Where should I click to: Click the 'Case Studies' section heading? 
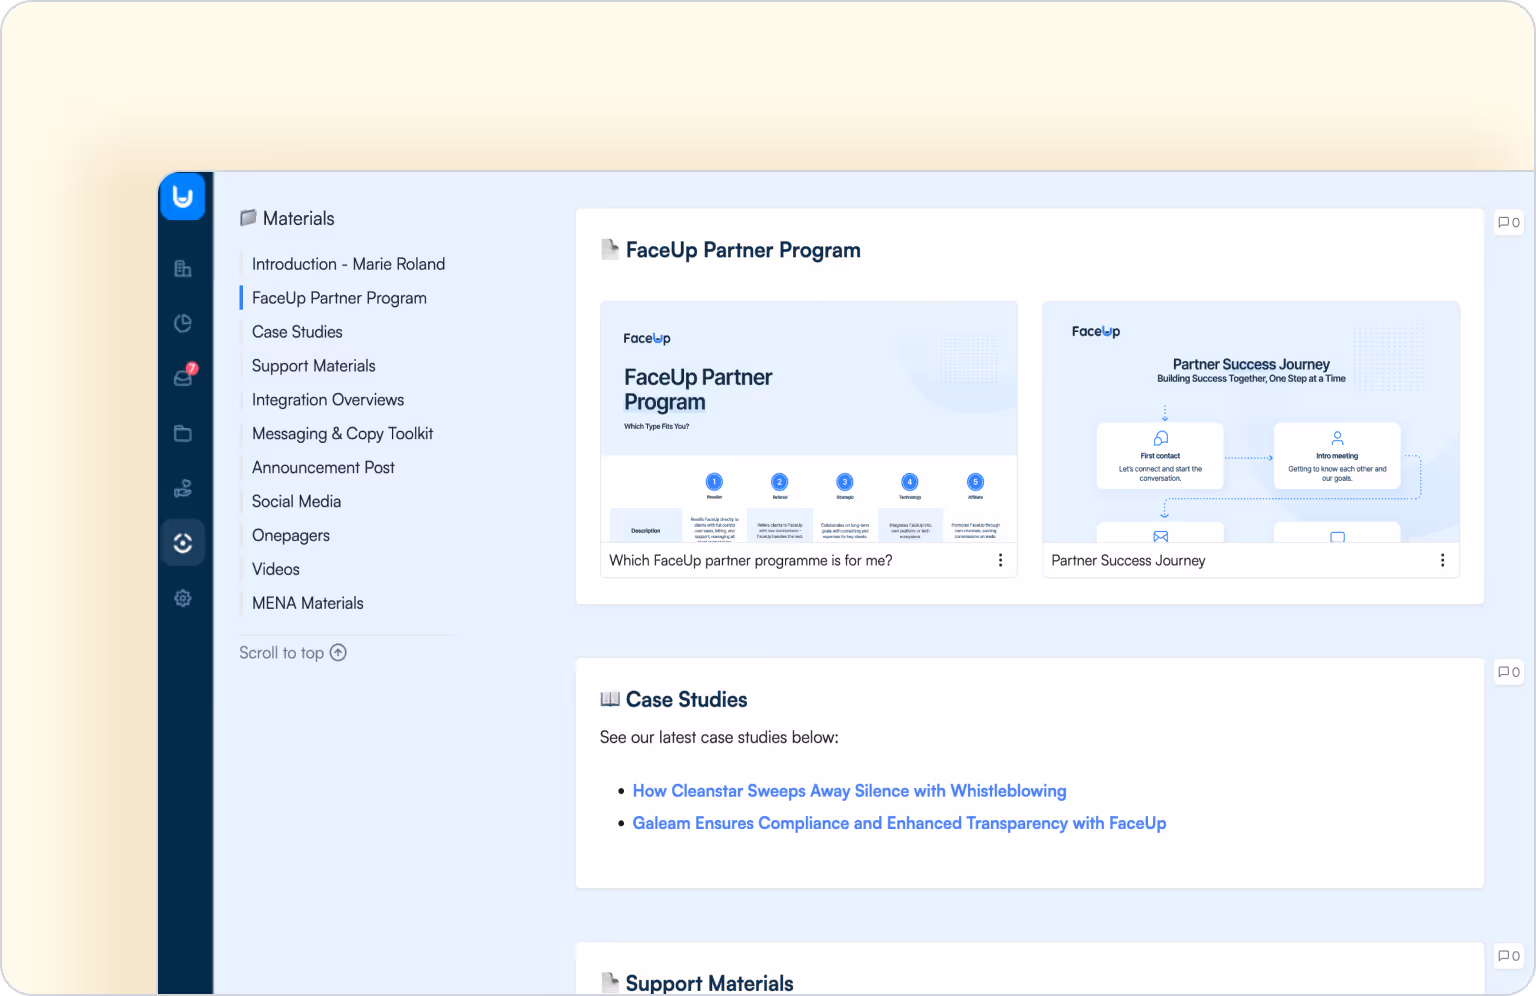[686, 700]
